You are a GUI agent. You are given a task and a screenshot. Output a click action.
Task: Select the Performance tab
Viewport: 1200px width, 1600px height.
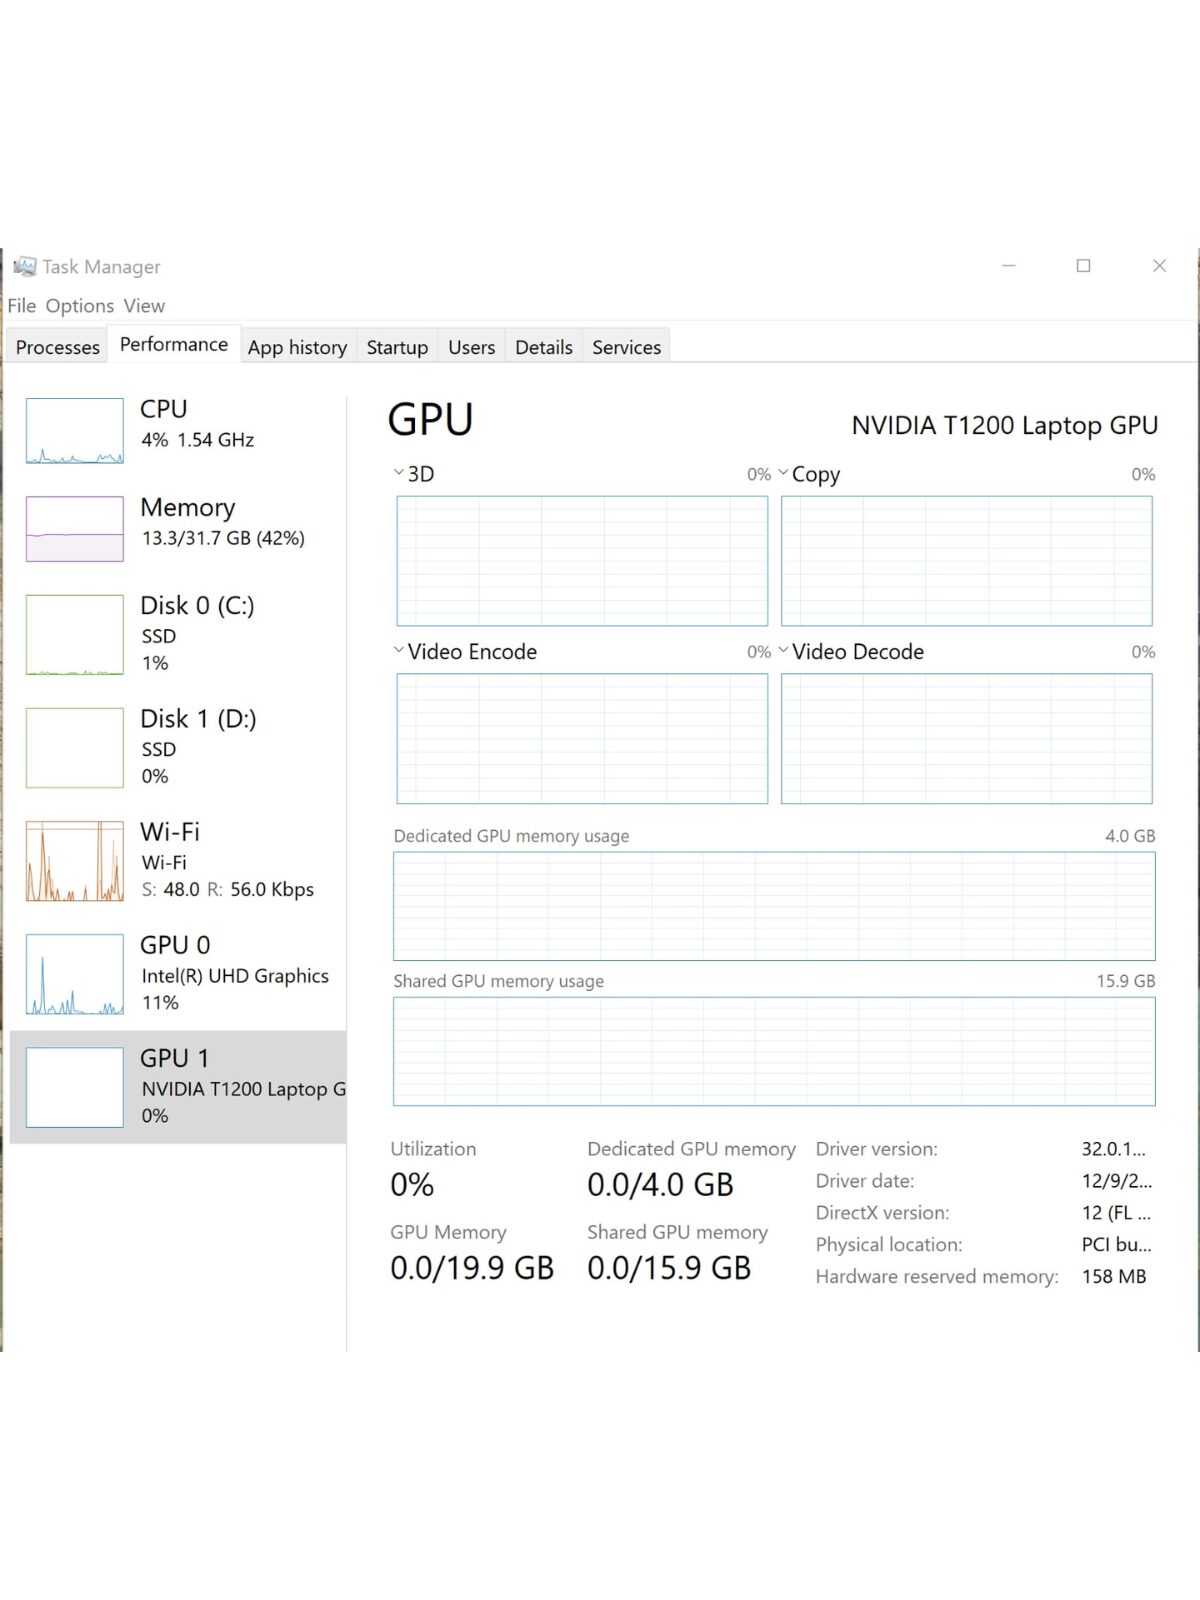point(174,344)
